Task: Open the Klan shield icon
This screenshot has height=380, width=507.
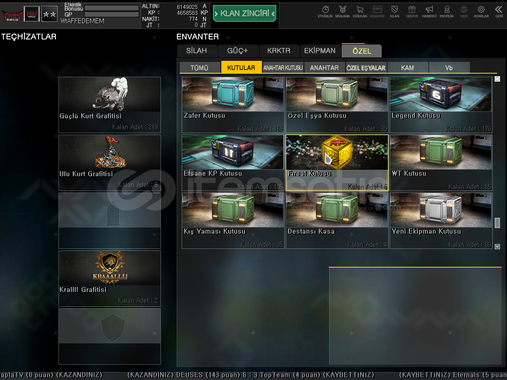Action: [x=394, y=11]
